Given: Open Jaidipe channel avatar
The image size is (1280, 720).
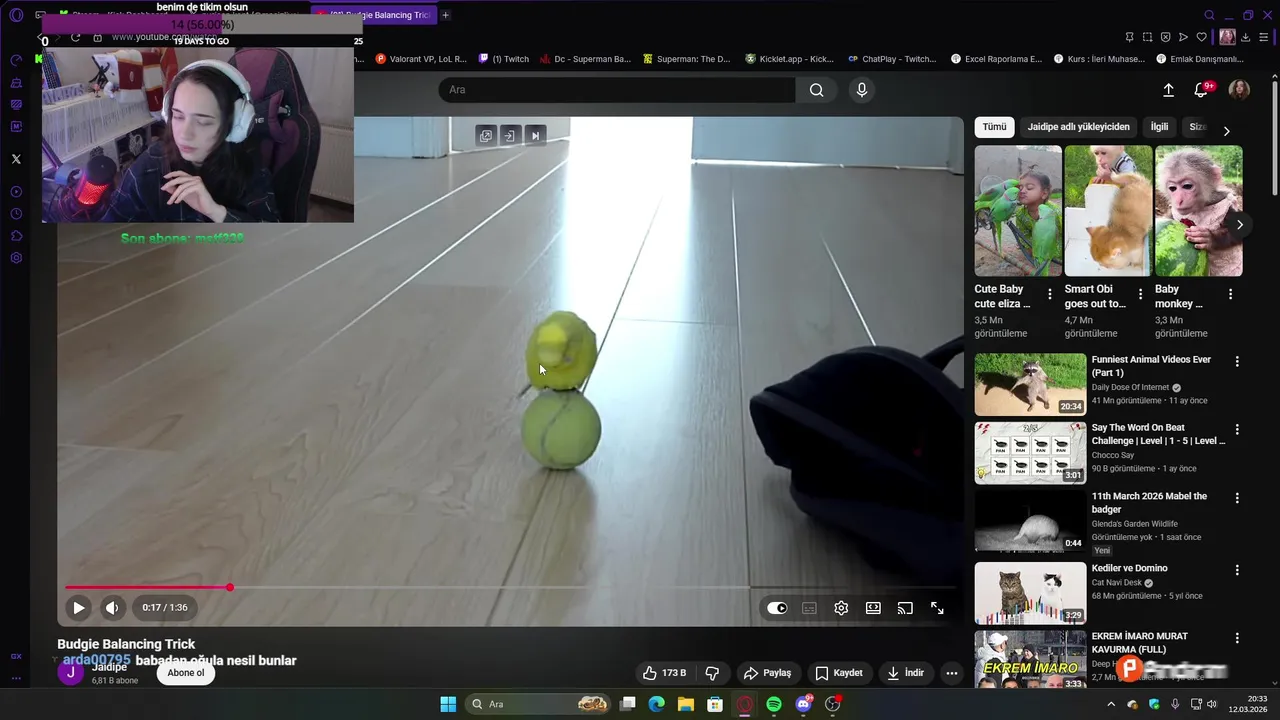Looking at the screenshot, I should pos(70,673).
